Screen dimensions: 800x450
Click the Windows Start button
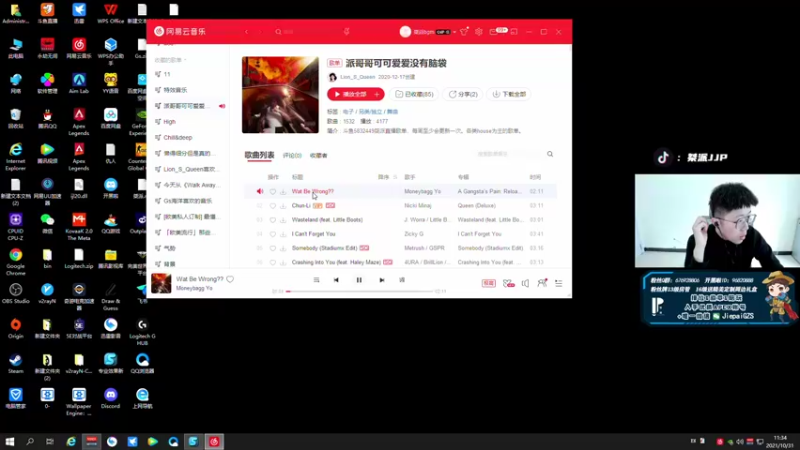tap(10, 441)
